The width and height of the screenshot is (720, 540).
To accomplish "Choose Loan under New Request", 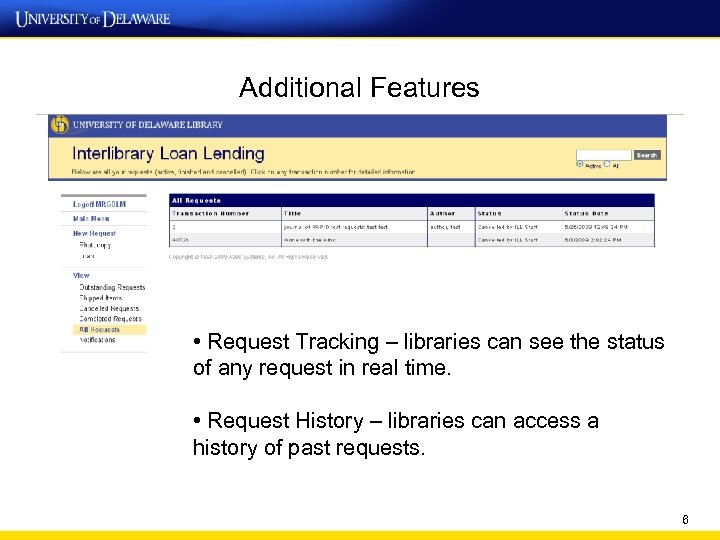I will click(x=87, y=256).
